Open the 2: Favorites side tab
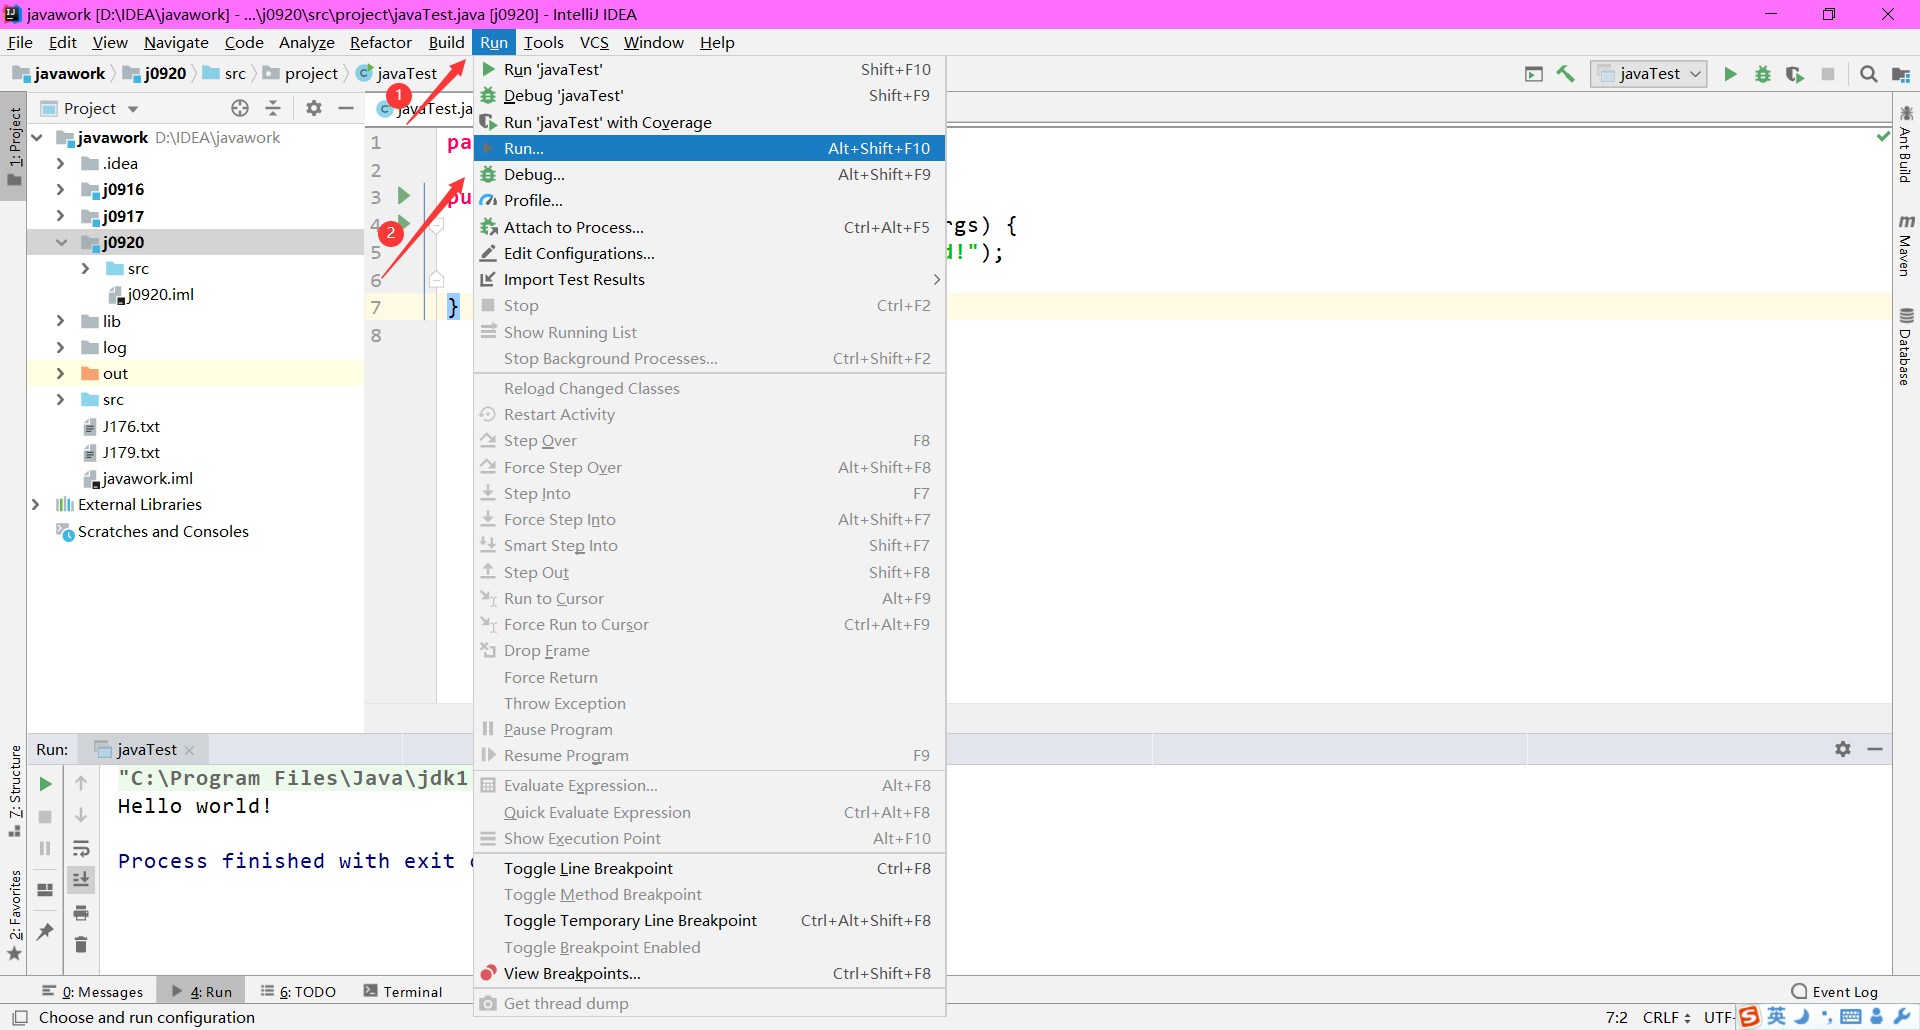Screen dimensions: 1920x1030 15,914
